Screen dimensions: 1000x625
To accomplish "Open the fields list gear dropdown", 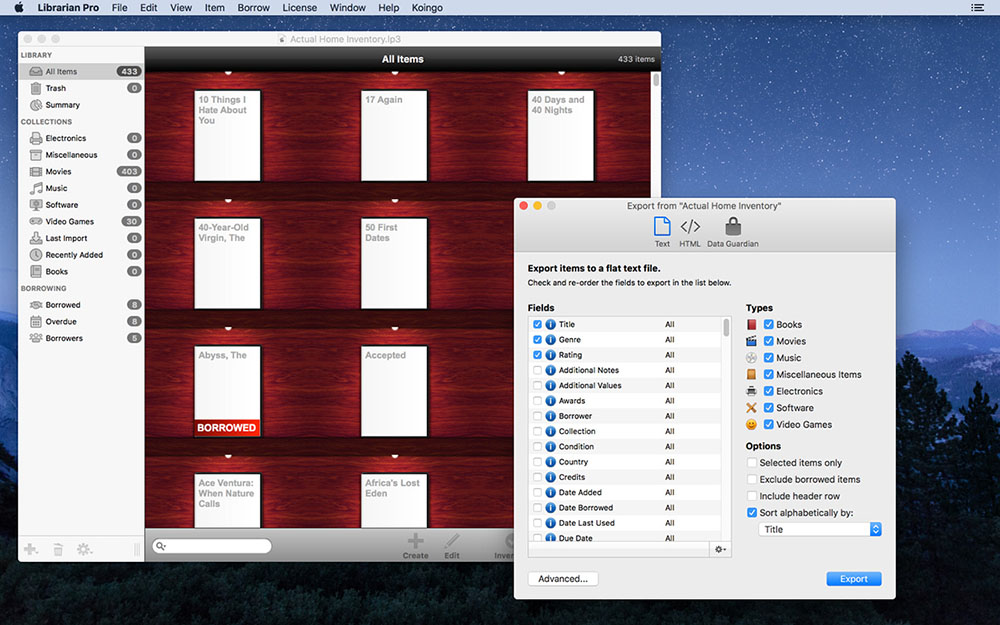I will point(720,549).
